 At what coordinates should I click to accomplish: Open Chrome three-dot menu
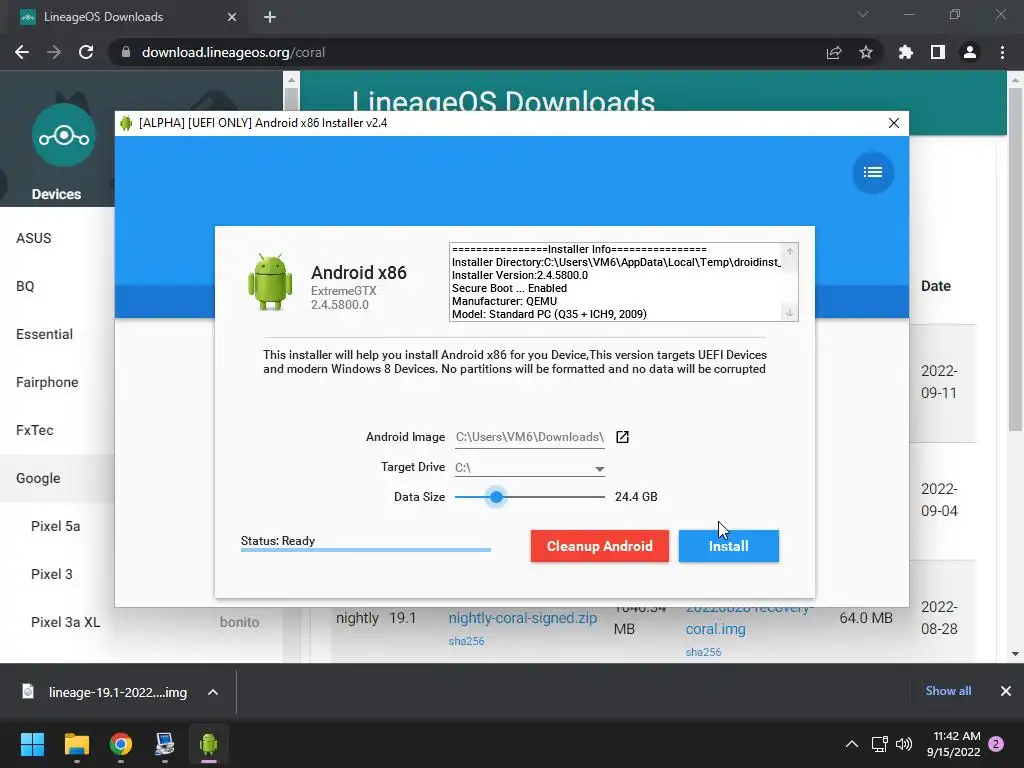click(x=1002, y=52)
